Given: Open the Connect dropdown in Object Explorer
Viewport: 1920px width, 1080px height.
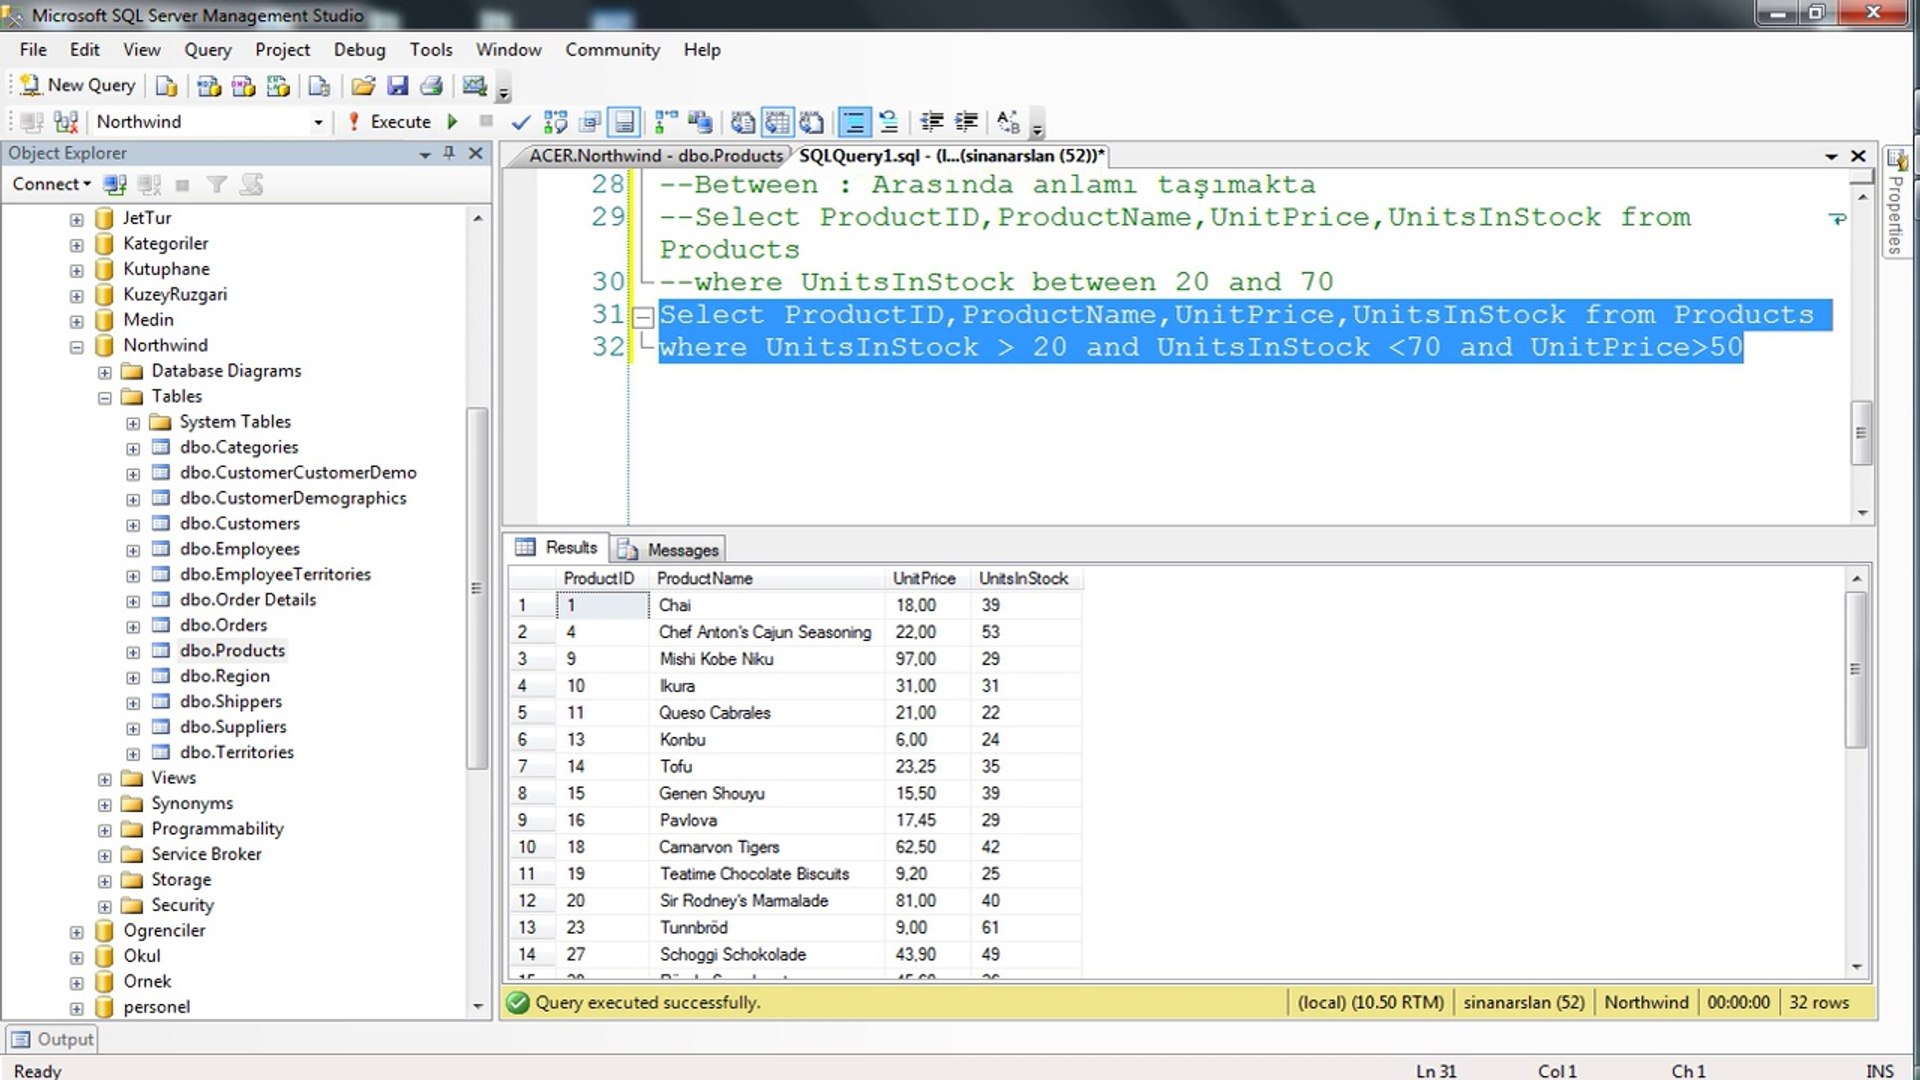Looking at the screenshot, I should 51,184.
